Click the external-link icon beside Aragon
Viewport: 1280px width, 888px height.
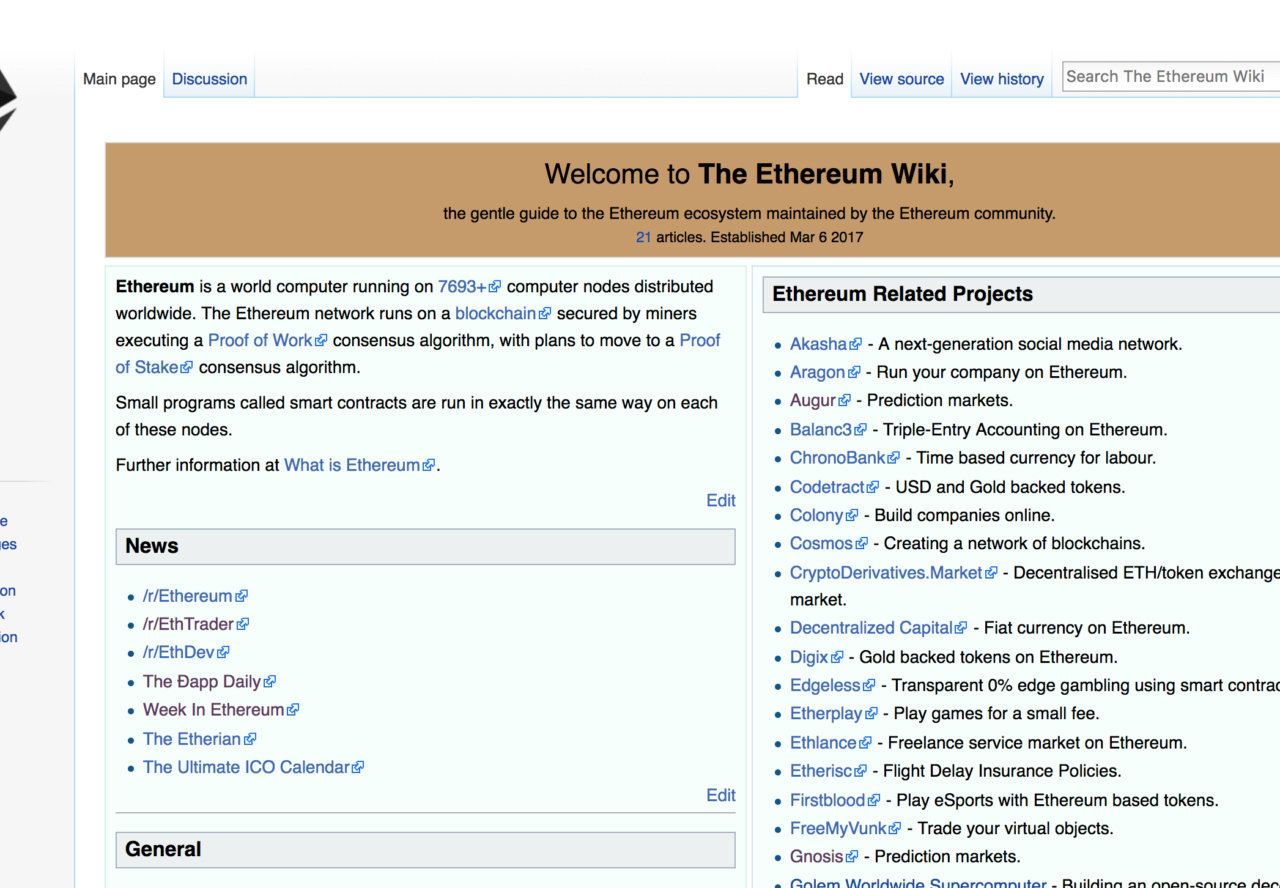click(x=854, y=373)
